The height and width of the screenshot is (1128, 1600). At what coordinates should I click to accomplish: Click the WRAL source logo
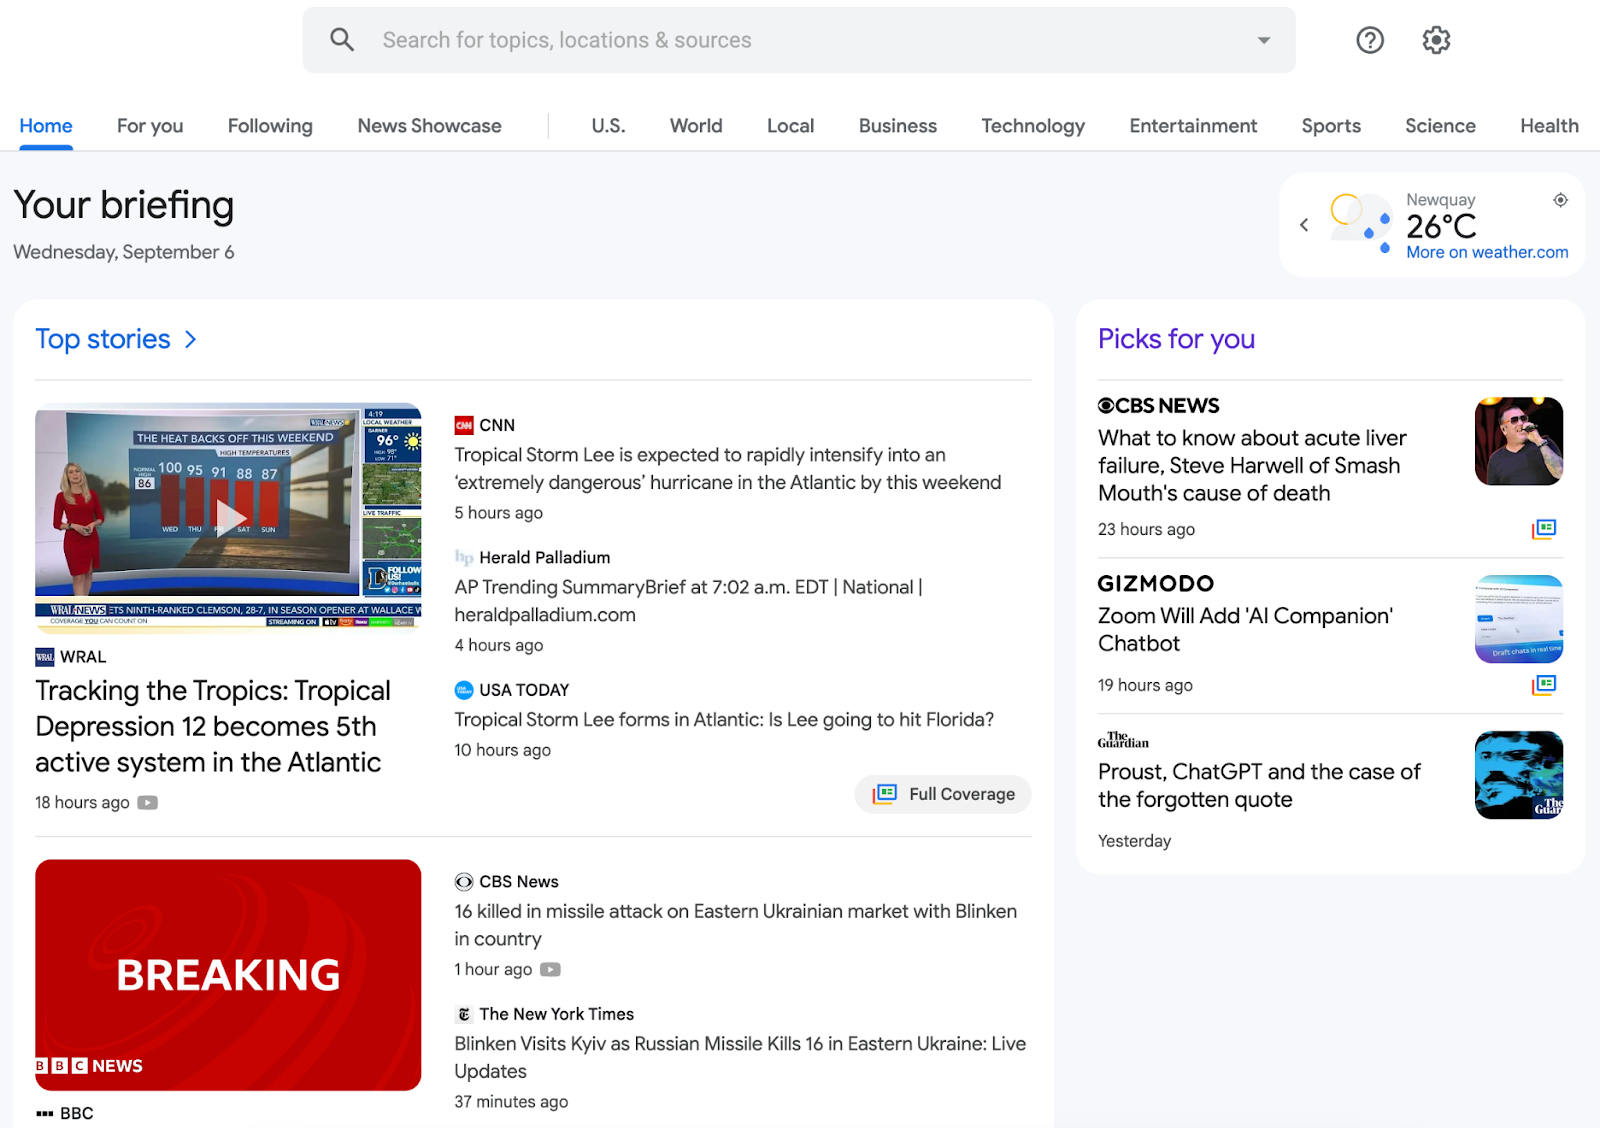coord(45,657)
